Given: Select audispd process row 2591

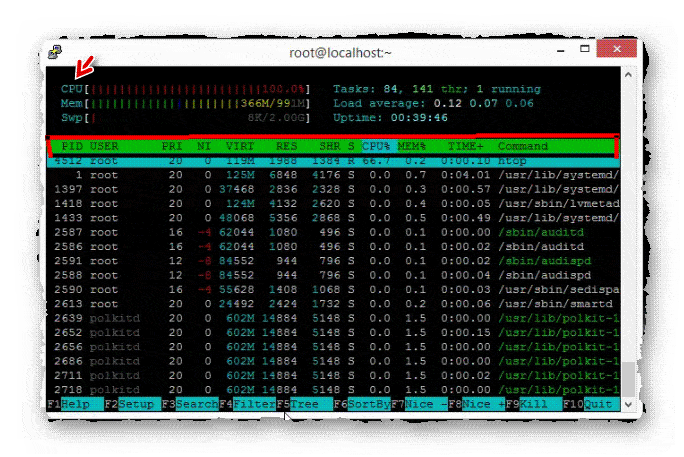Looking at the screenshot, I should (333, 261).
